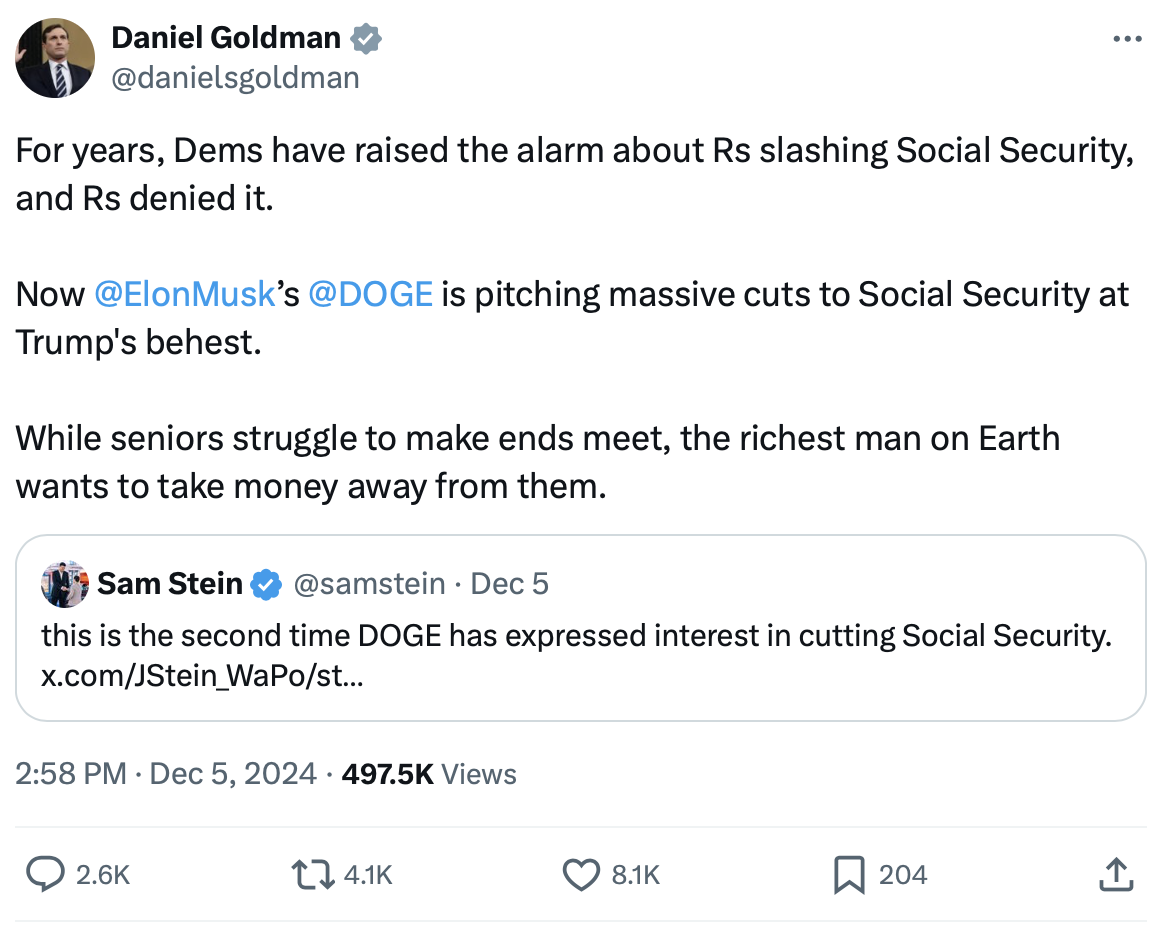Click the @ElonMusk mention link
This screenshot has width=1170, height=930.
184,294
